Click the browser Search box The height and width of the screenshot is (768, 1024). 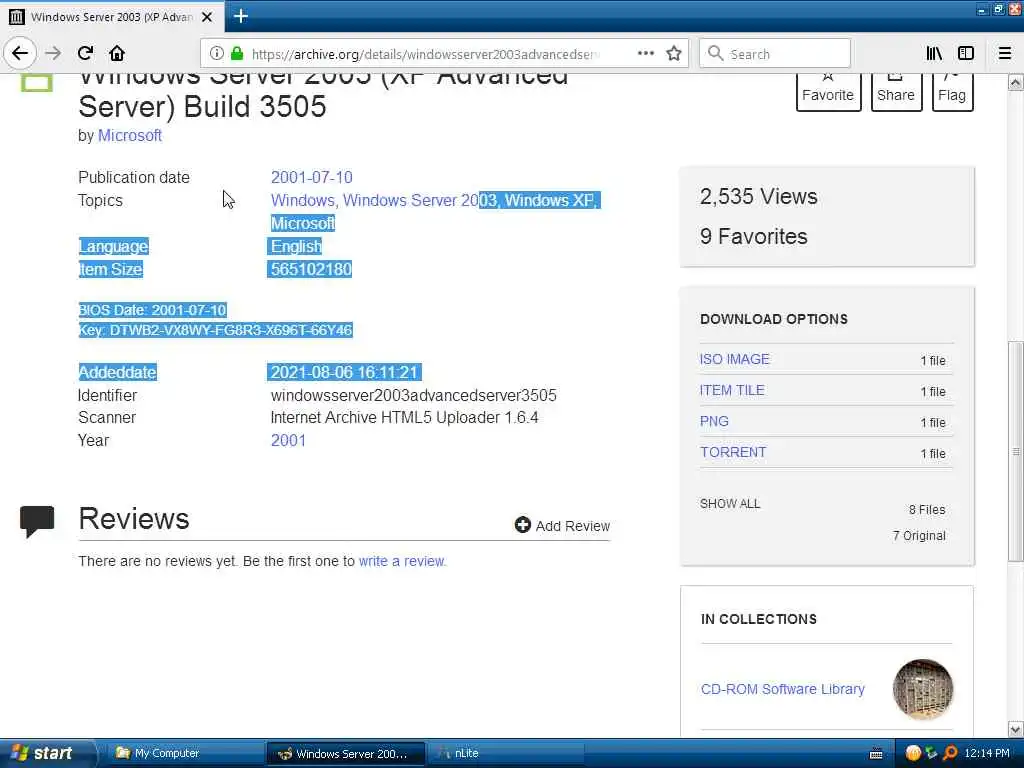(775, 54)
